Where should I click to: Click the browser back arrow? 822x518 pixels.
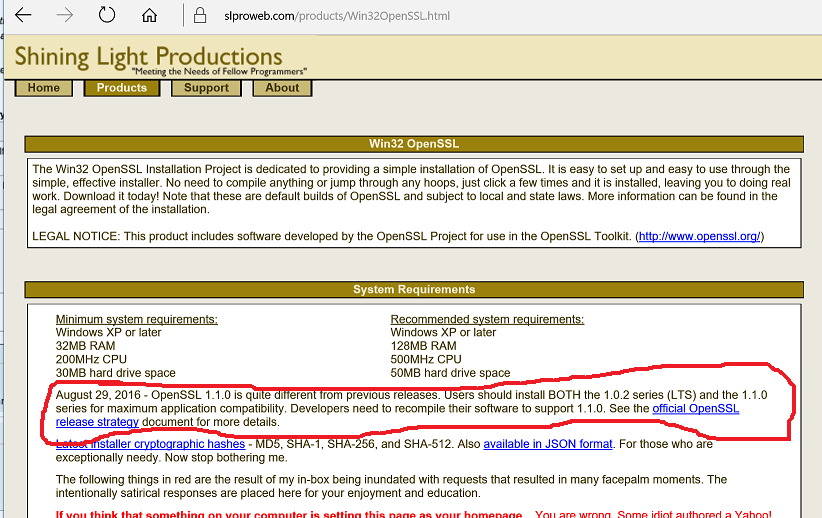(x=22, y=16)
